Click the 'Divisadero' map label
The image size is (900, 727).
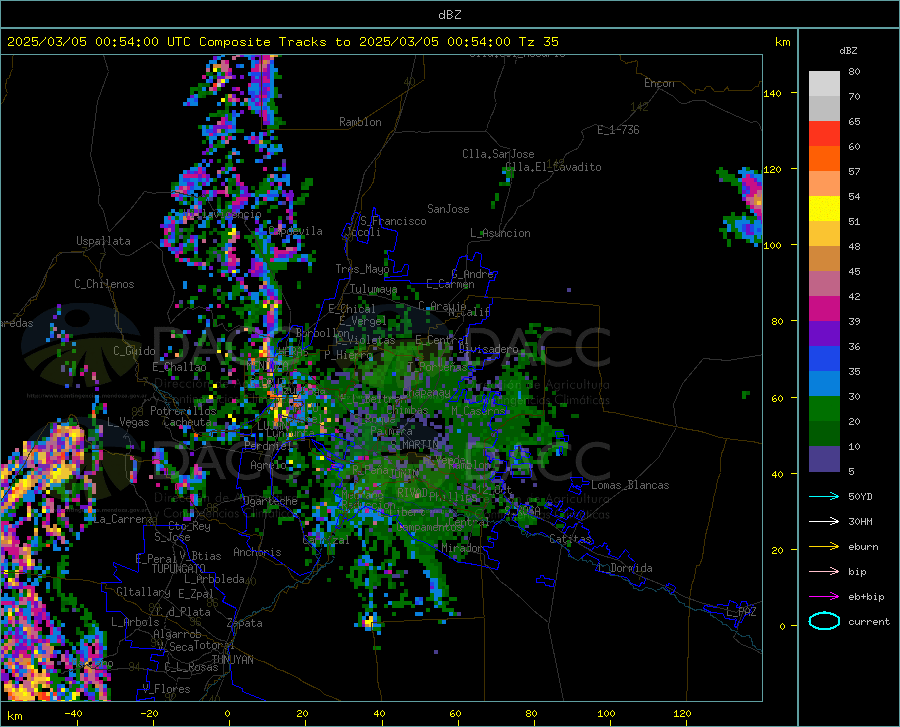[488, 349]
